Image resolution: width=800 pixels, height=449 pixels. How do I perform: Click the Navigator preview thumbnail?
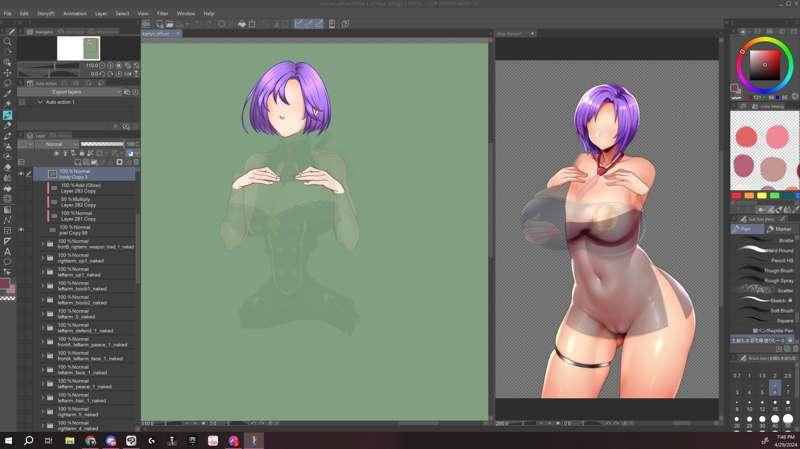click(78, 48)
